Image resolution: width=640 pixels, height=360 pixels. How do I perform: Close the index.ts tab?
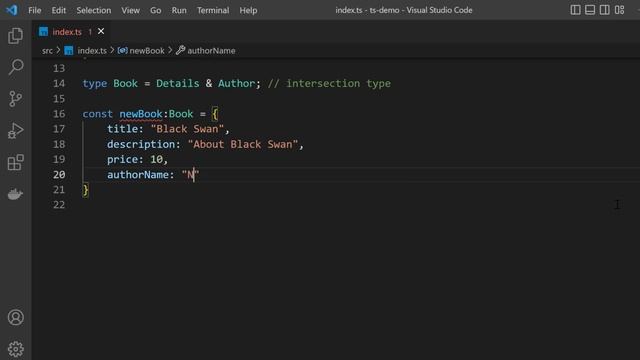click(101, 31)
